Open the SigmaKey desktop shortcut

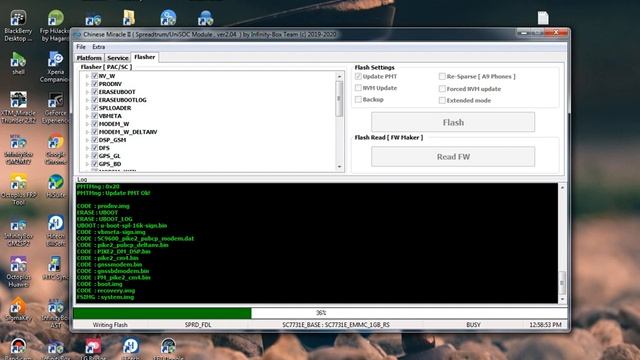[x=18, y=309]
